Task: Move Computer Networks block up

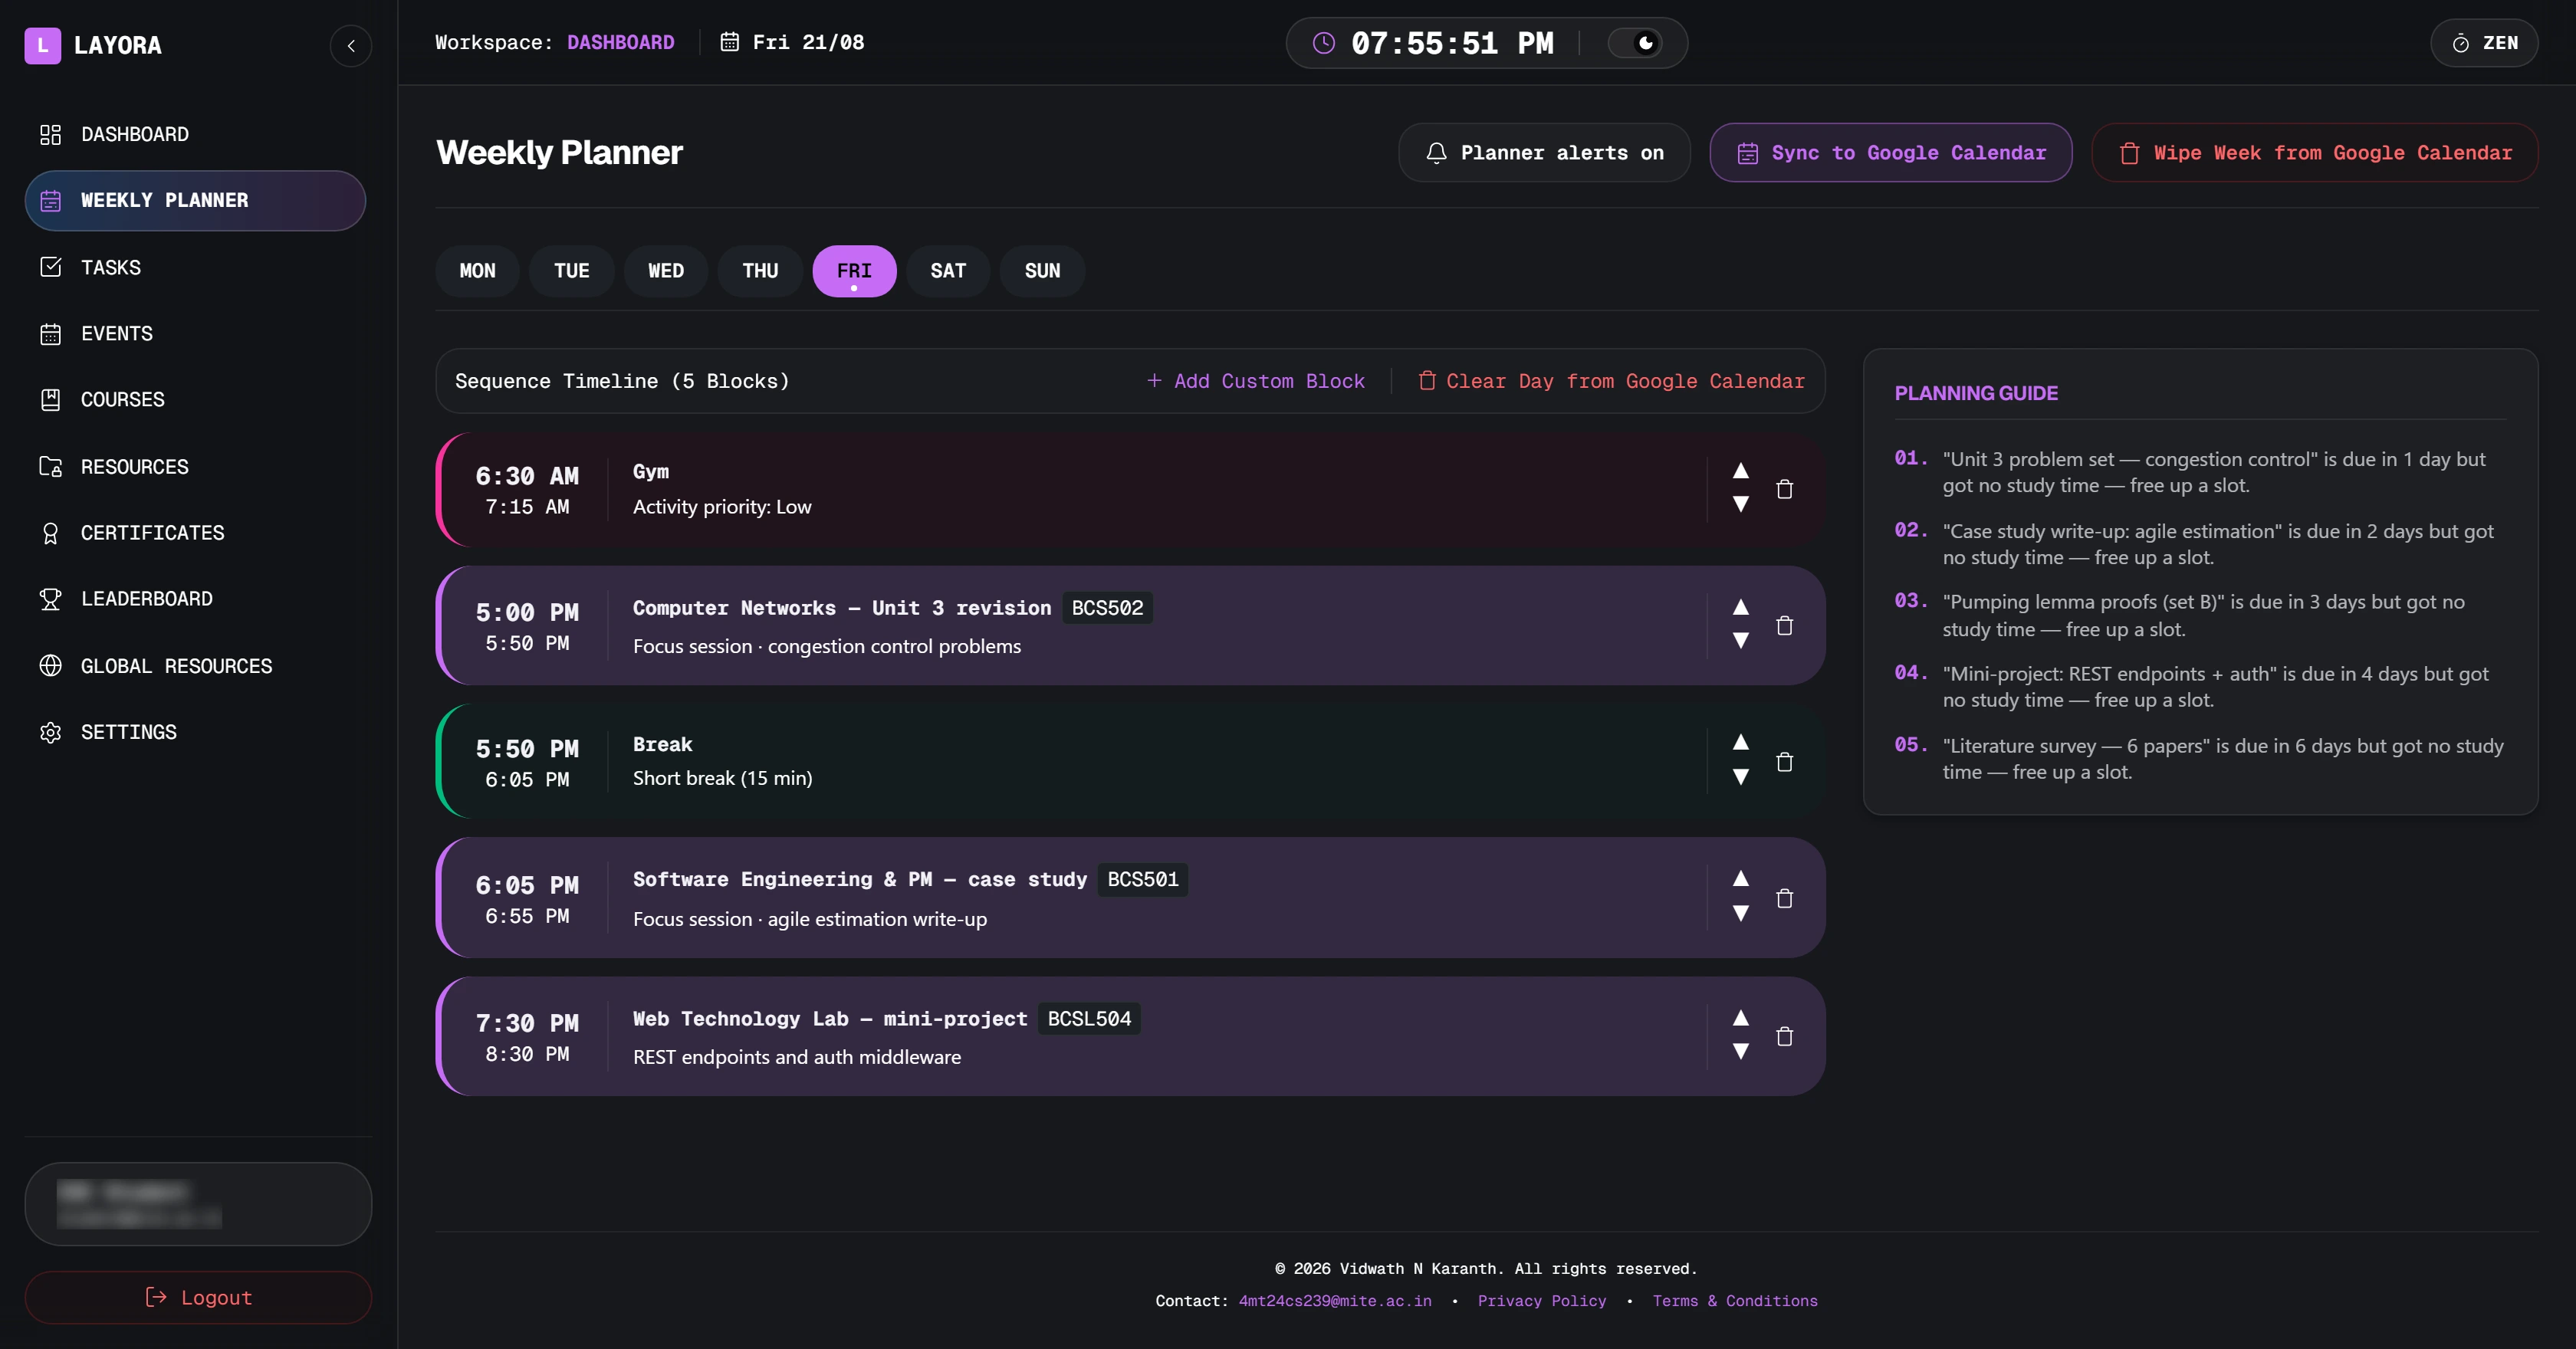Action: coord(1740,607)
